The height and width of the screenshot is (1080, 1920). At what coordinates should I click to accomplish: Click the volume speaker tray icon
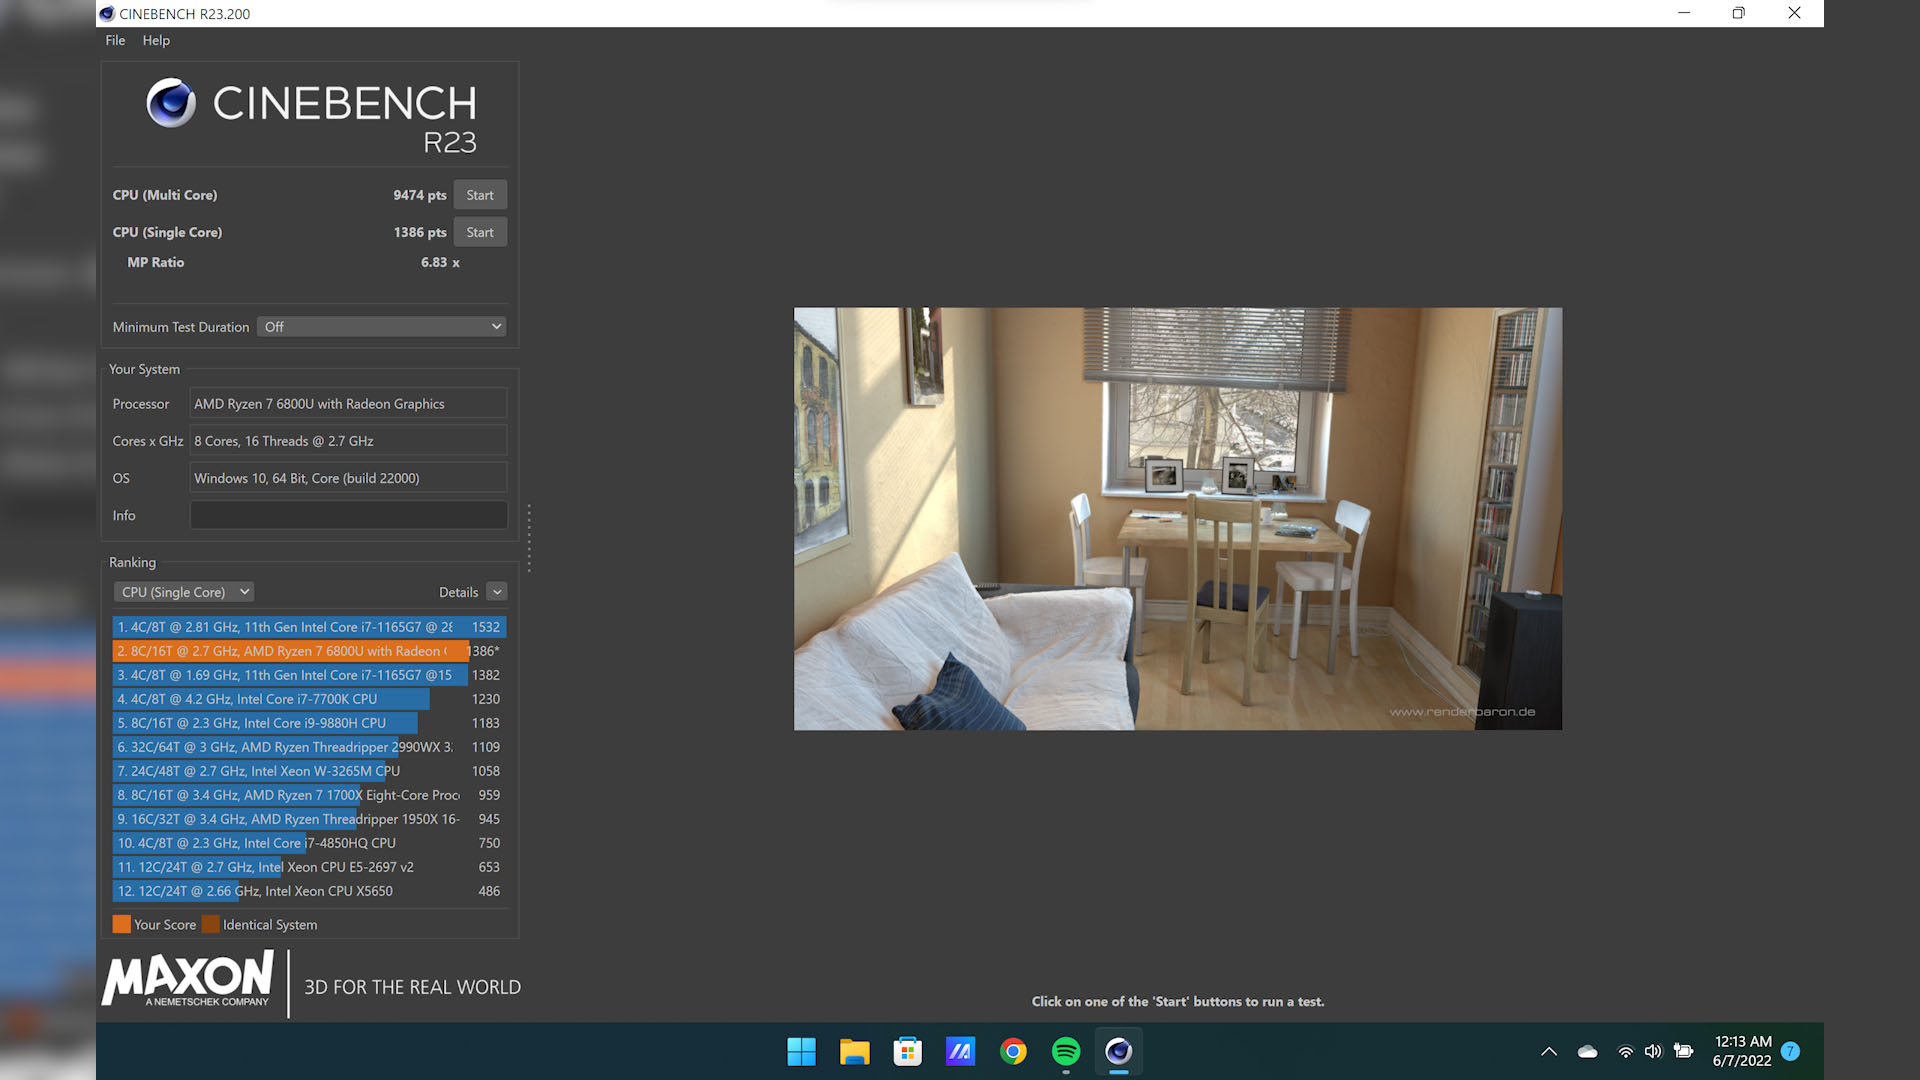(x=1653, y=1051)
